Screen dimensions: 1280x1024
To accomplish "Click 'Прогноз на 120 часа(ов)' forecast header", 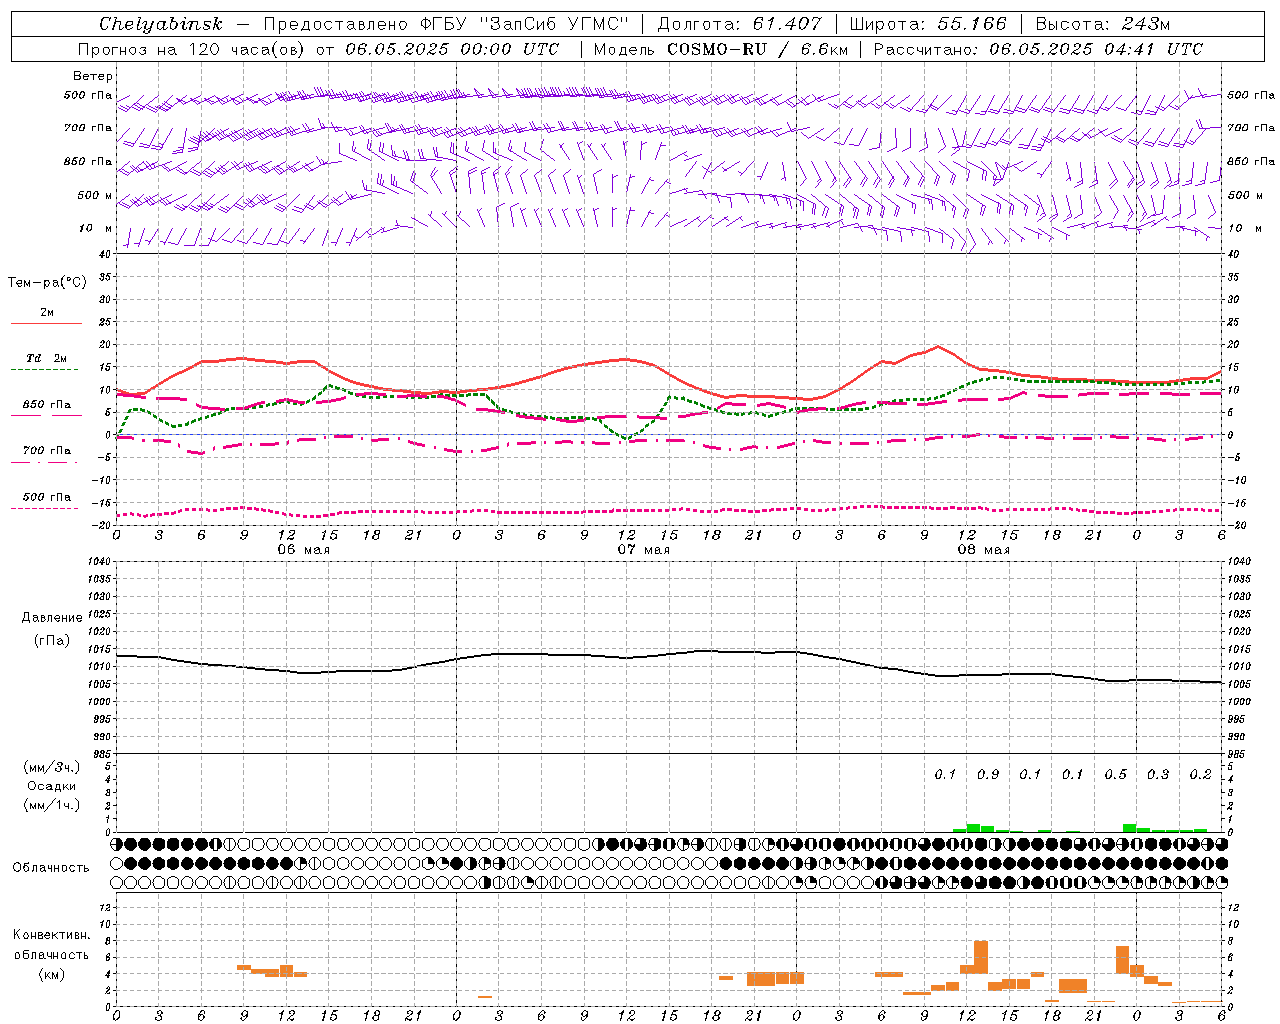I will click(x=192, y=49).
